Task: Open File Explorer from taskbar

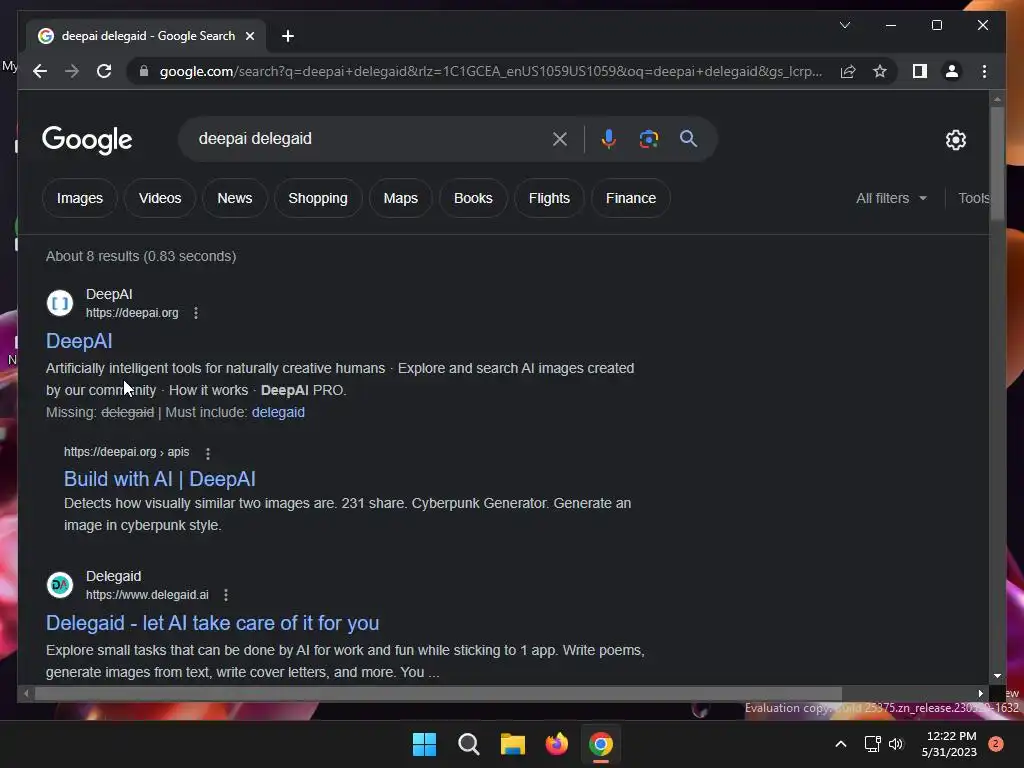Action: tap(513, 744)
